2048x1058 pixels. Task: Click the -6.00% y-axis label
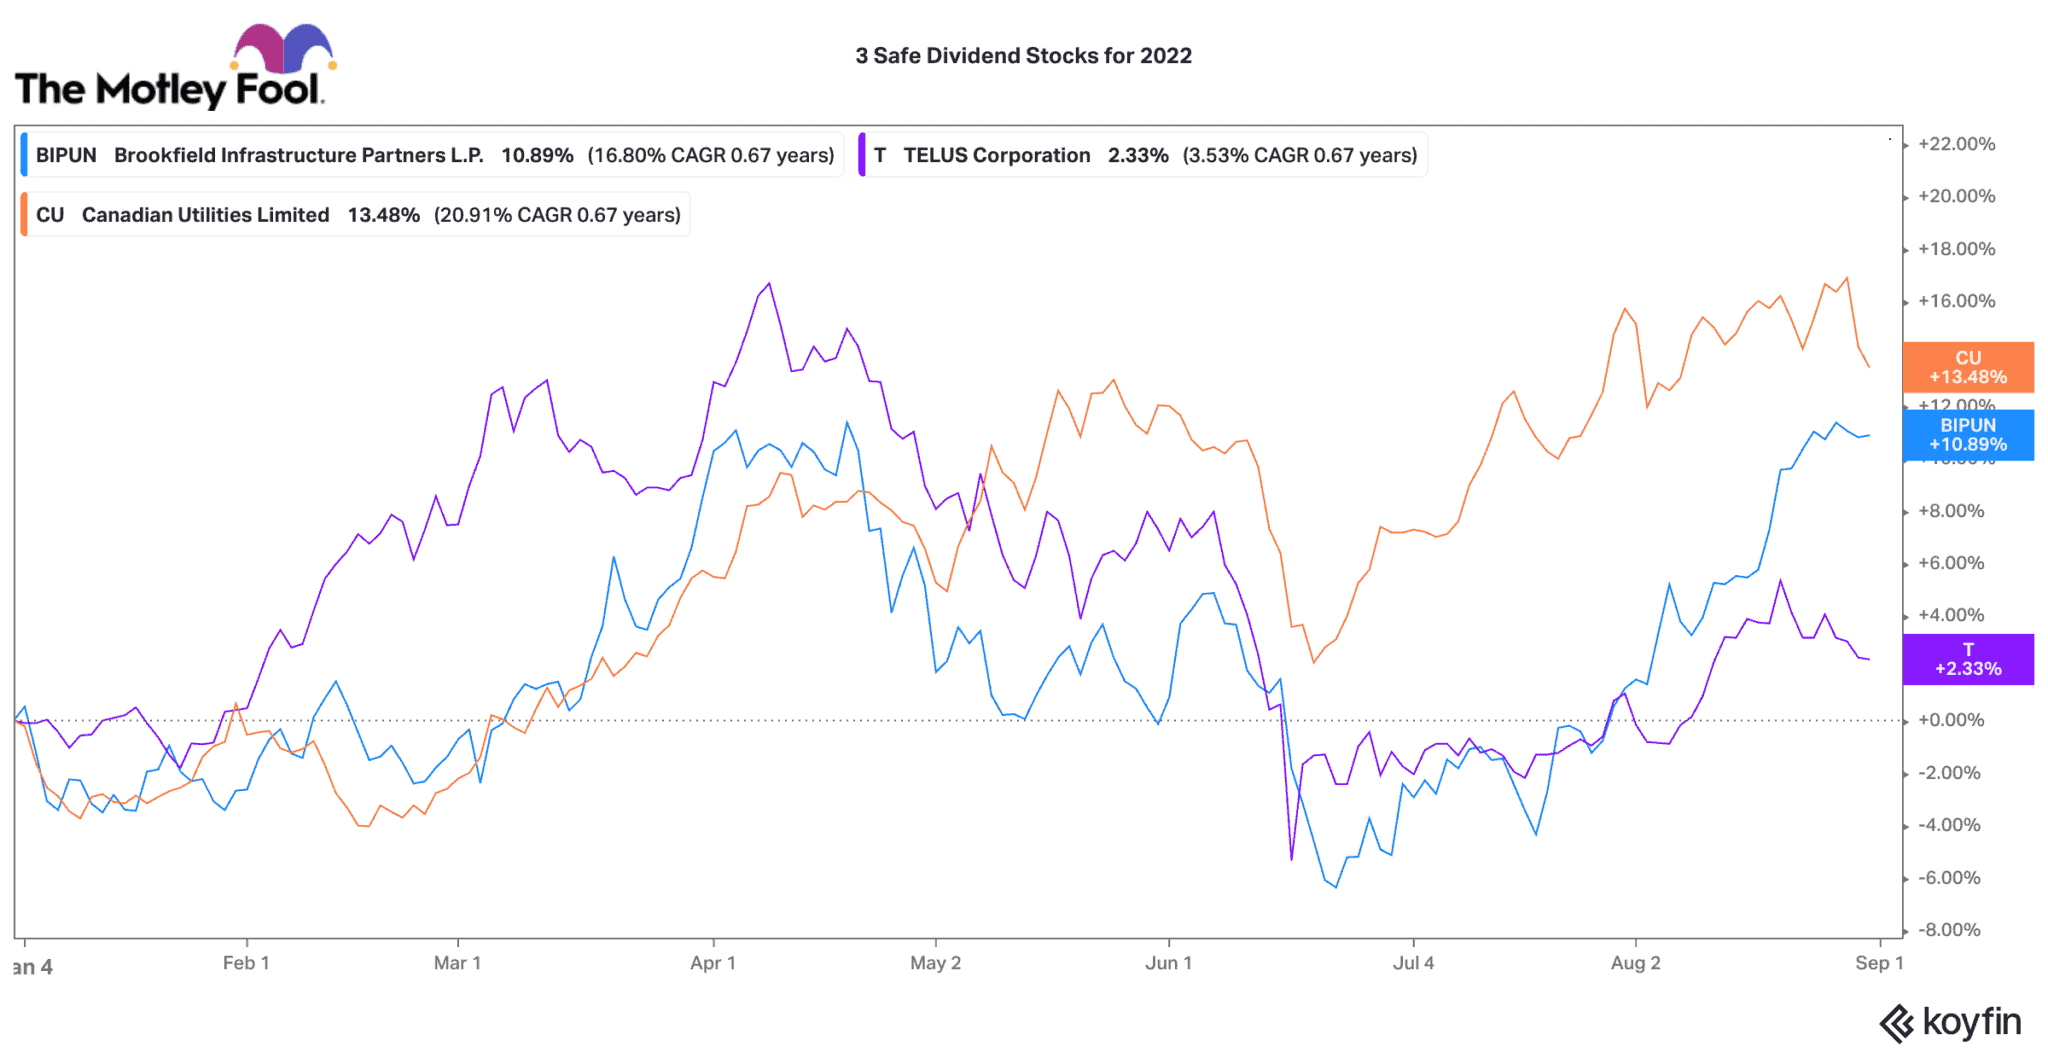coord(1949,878)
